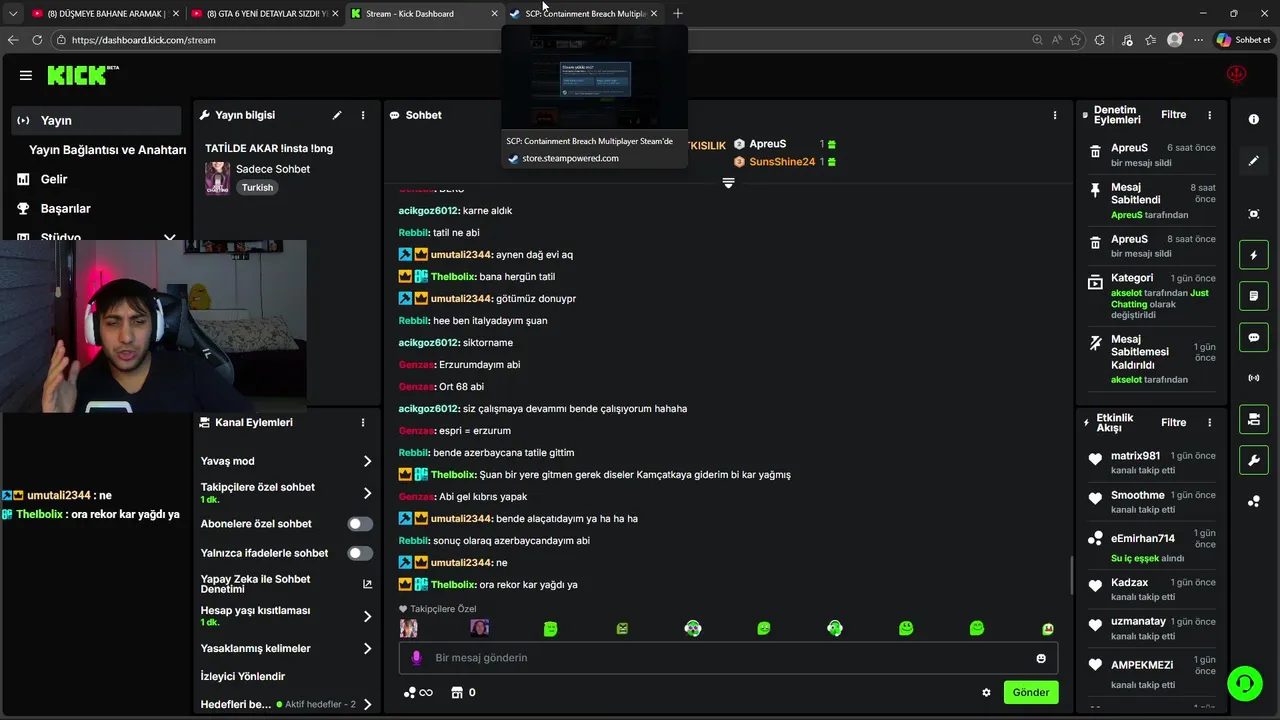The height and width of the screenshot is (720, 1280).
Task: Expand the Hedefleri chevron
Action: click(x=367, y=704)
